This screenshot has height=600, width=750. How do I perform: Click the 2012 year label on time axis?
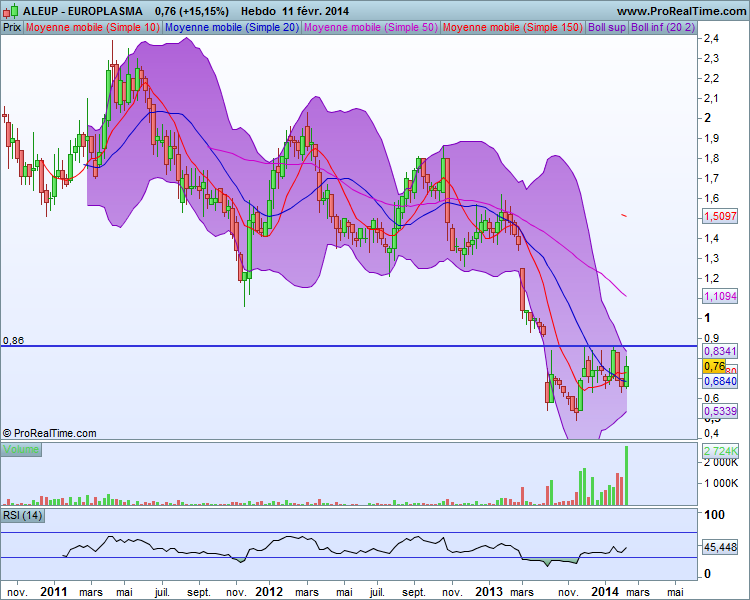click(x=269, y=592)
